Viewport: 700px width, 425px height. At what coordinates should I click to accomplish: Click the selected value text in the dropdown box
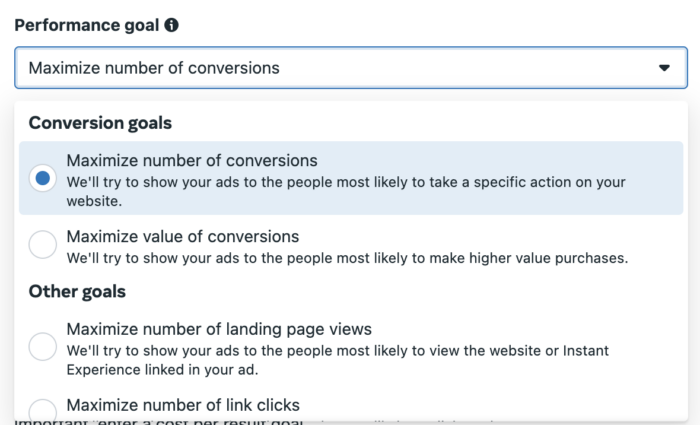[x=154, y=68]
